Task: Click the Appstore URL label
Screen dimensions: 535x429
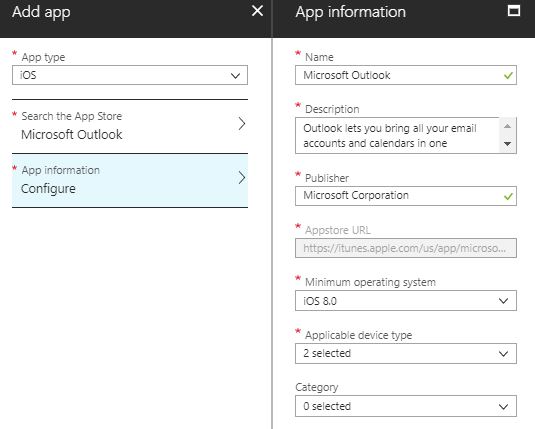Action: point(338,230)
